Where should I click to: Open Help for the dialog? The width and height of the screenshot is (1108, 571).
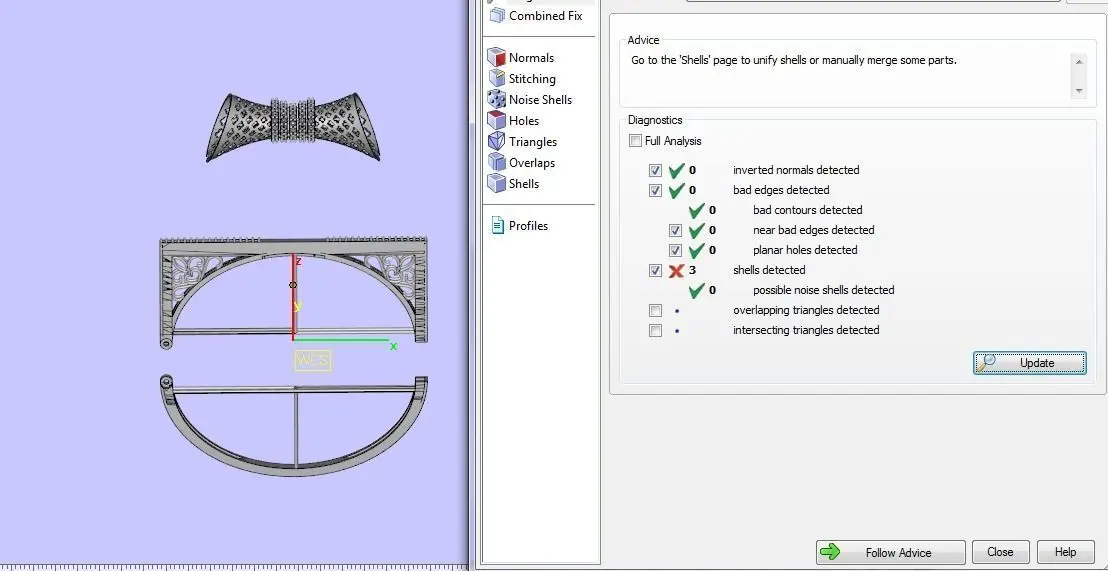[1065, 552]
